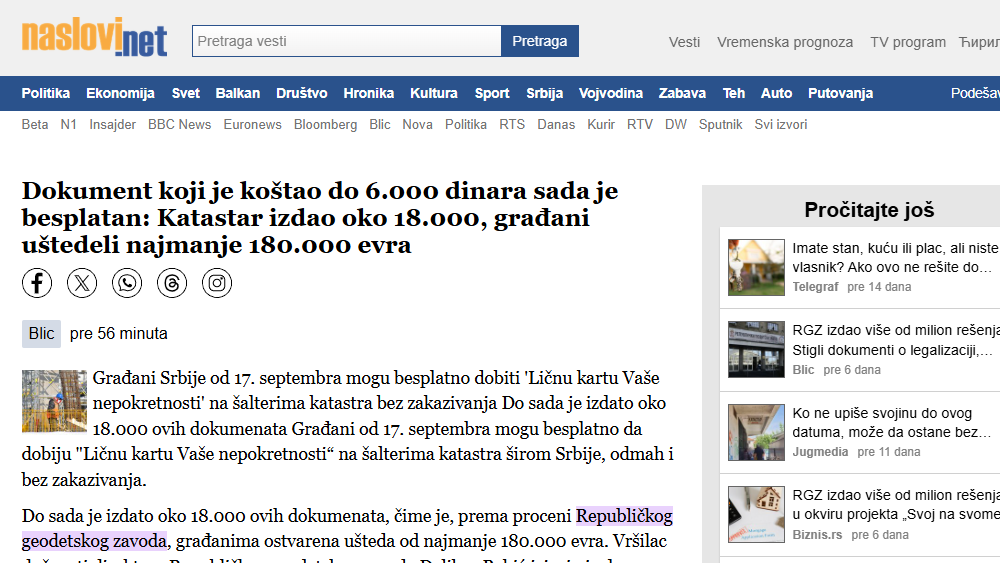Open 'Imate stan, kuću ili plac' Telegraf story

(x=895, y=258)
